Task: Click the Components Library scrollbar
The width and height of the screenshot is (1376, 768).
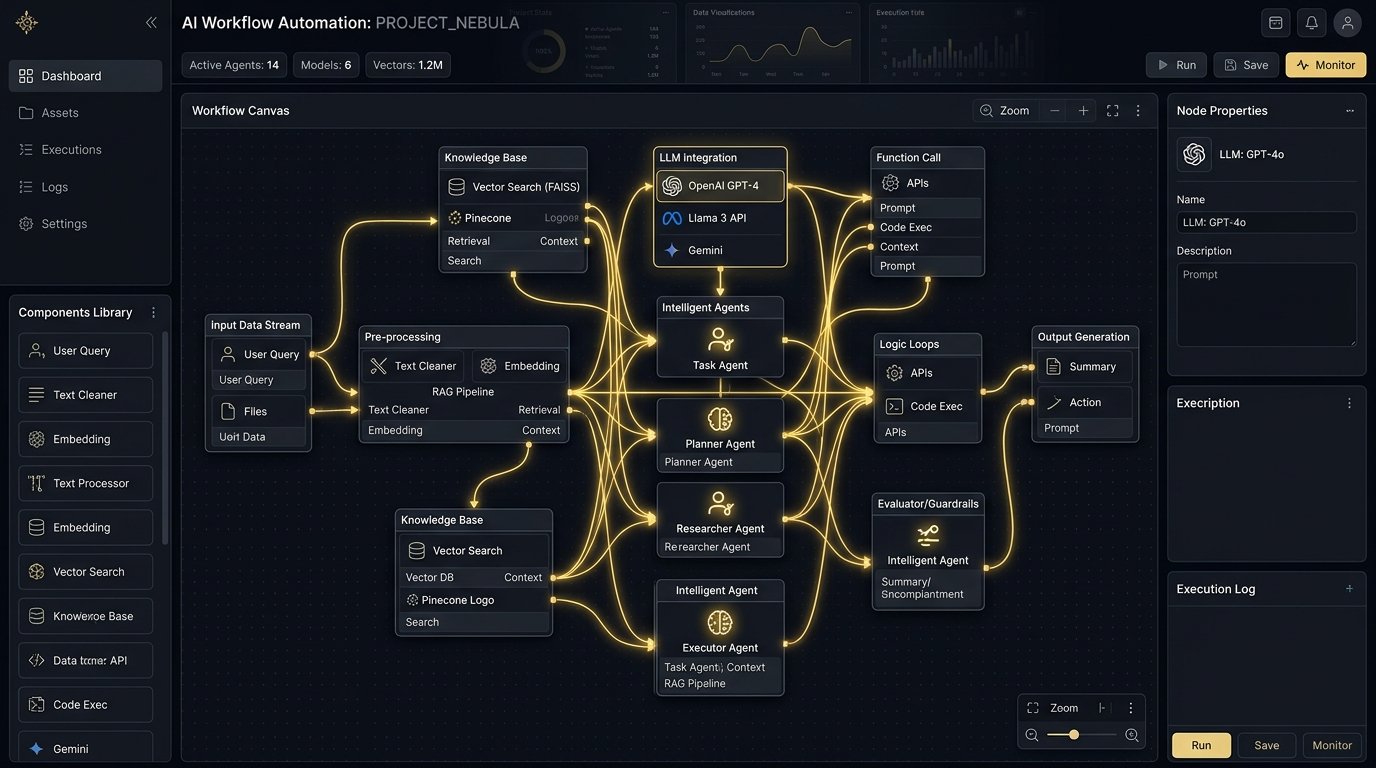Action: pos(165,440)
